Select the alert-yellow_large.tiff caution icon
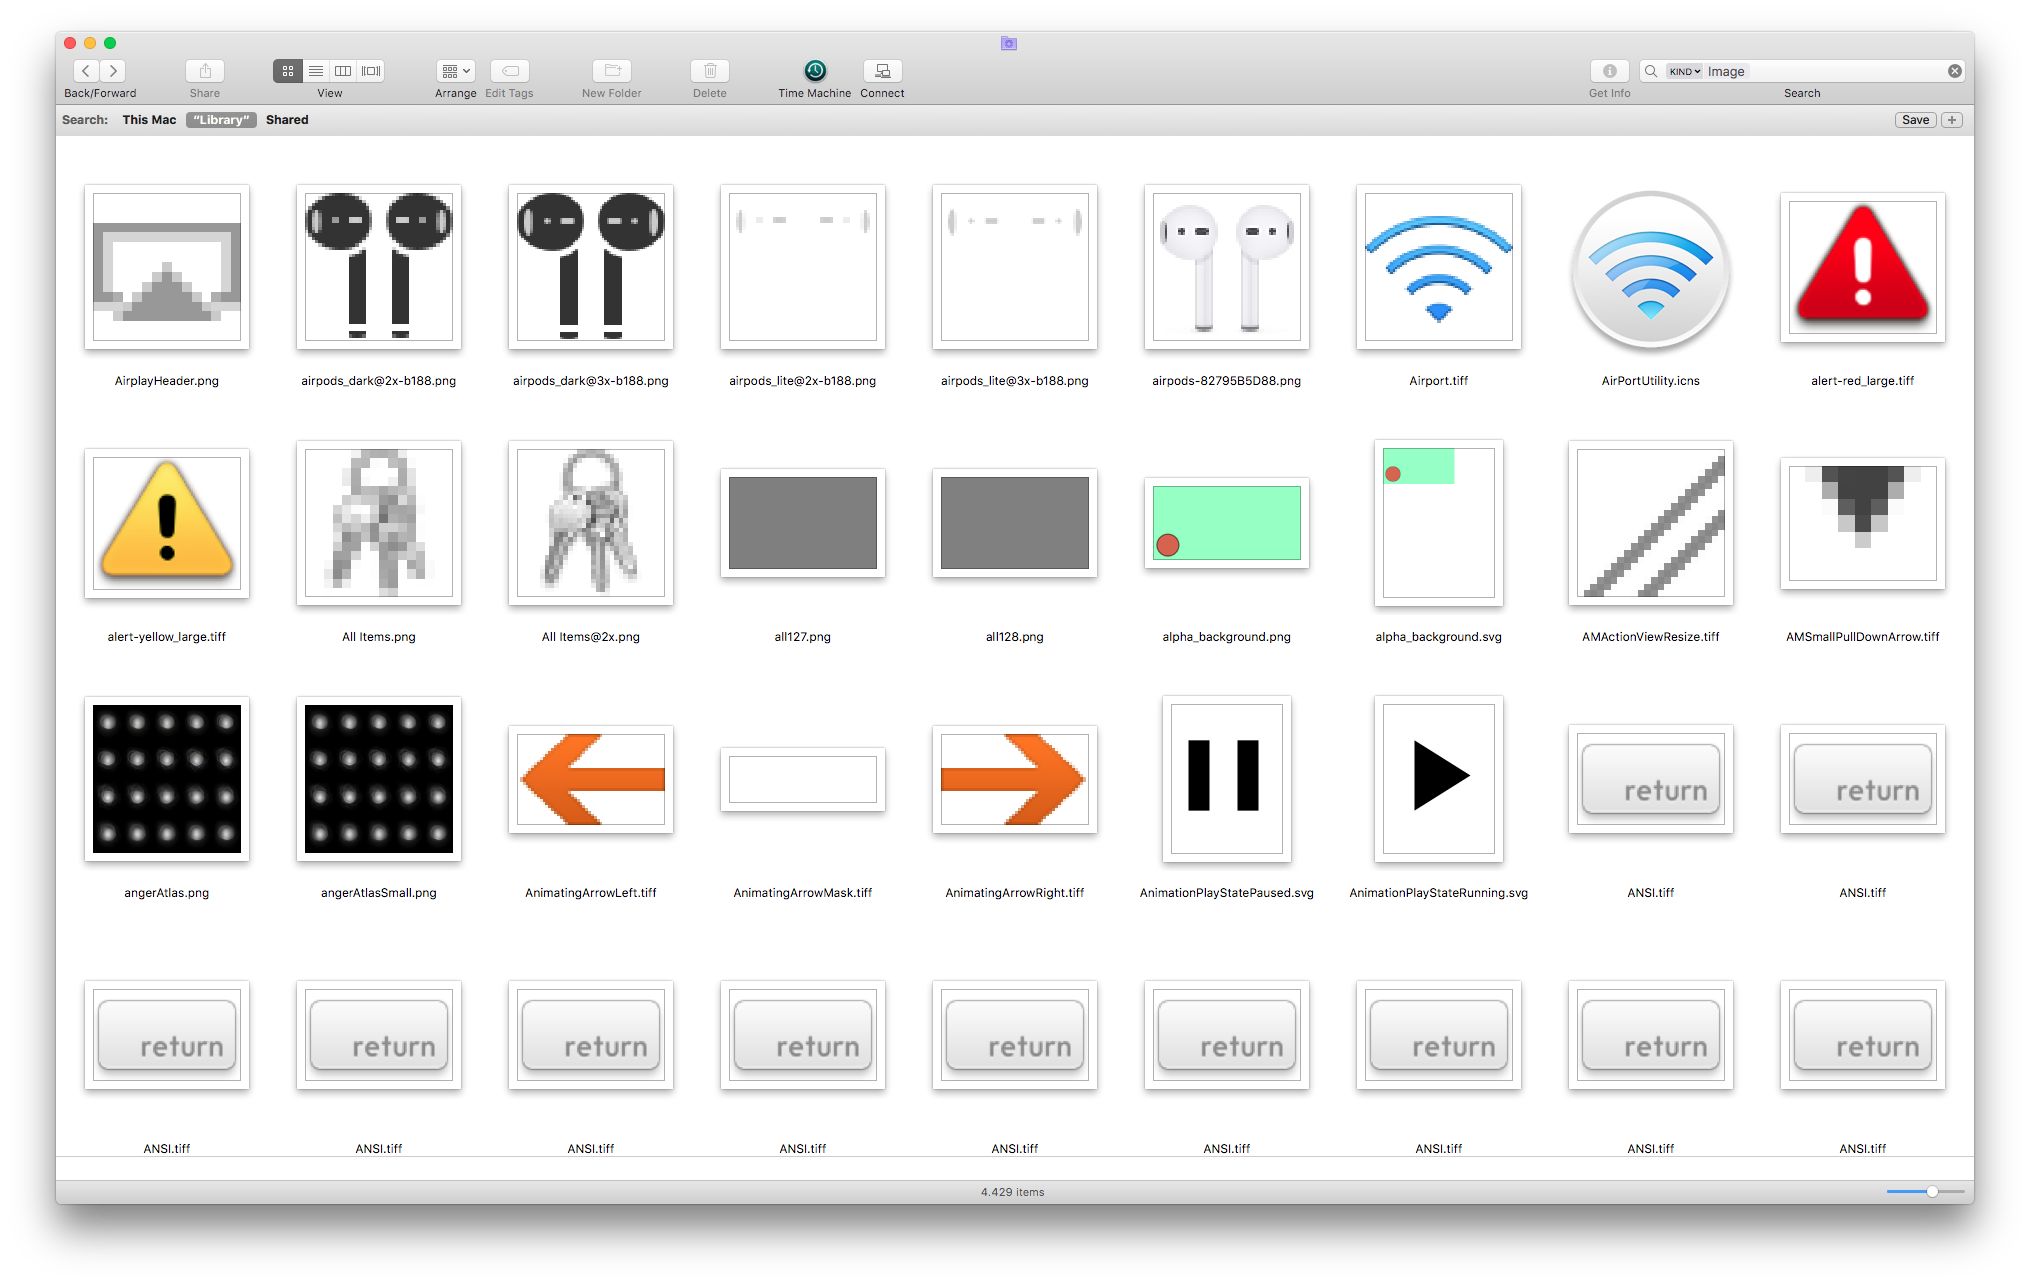 tap(167, 523)
